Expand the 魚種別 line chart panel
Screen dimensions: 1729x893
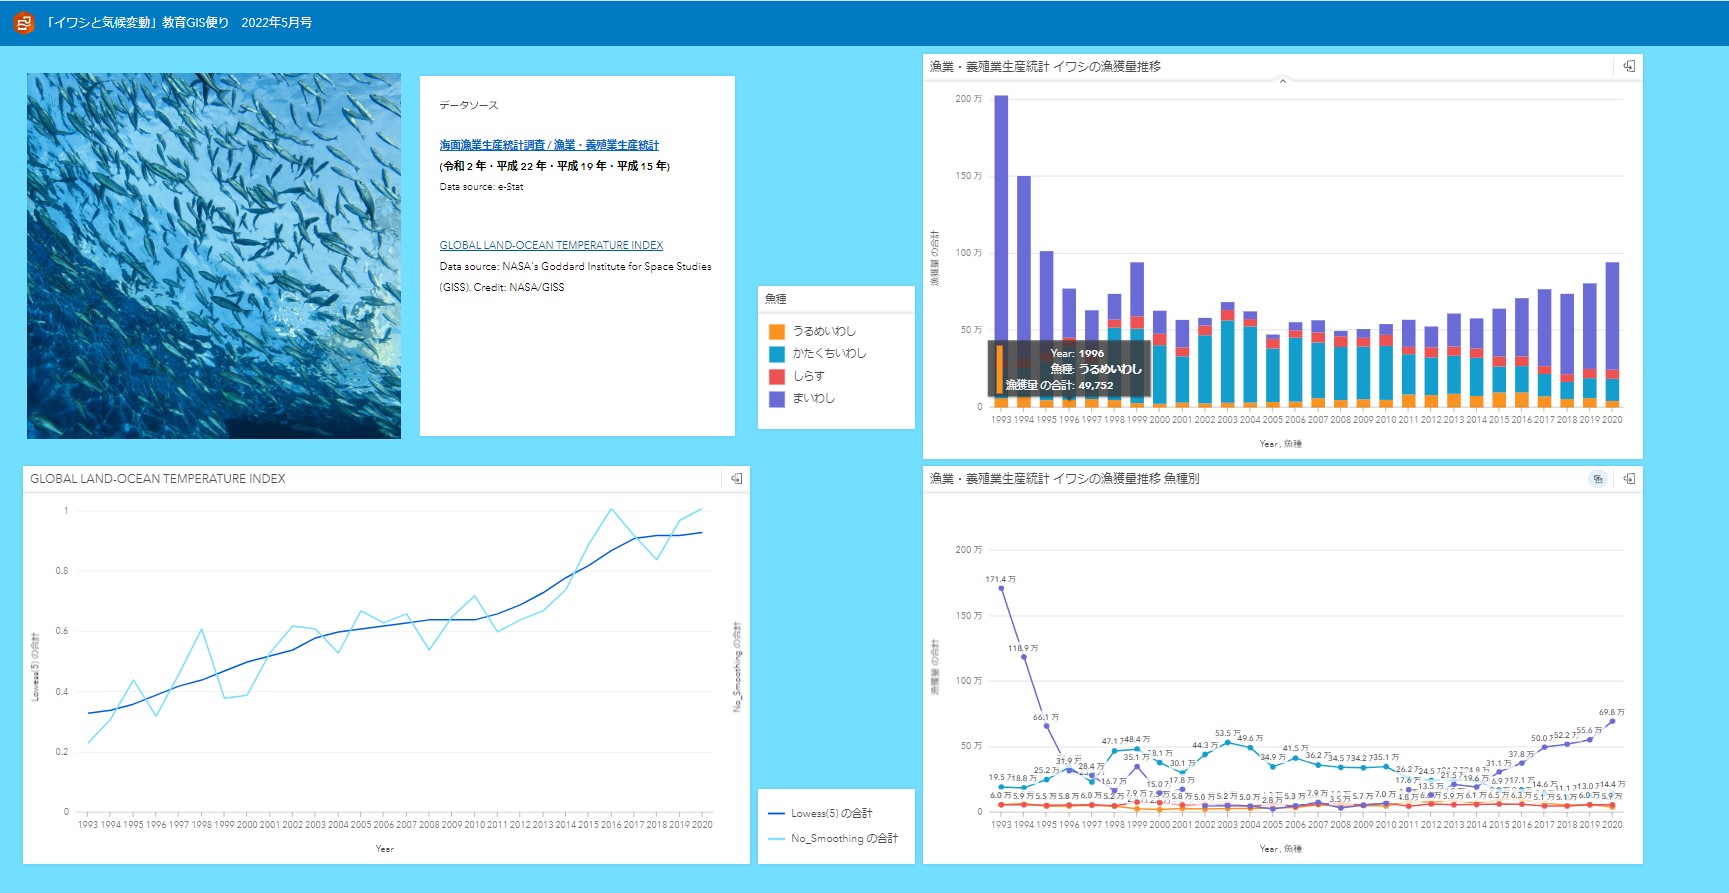[1629, 479]
